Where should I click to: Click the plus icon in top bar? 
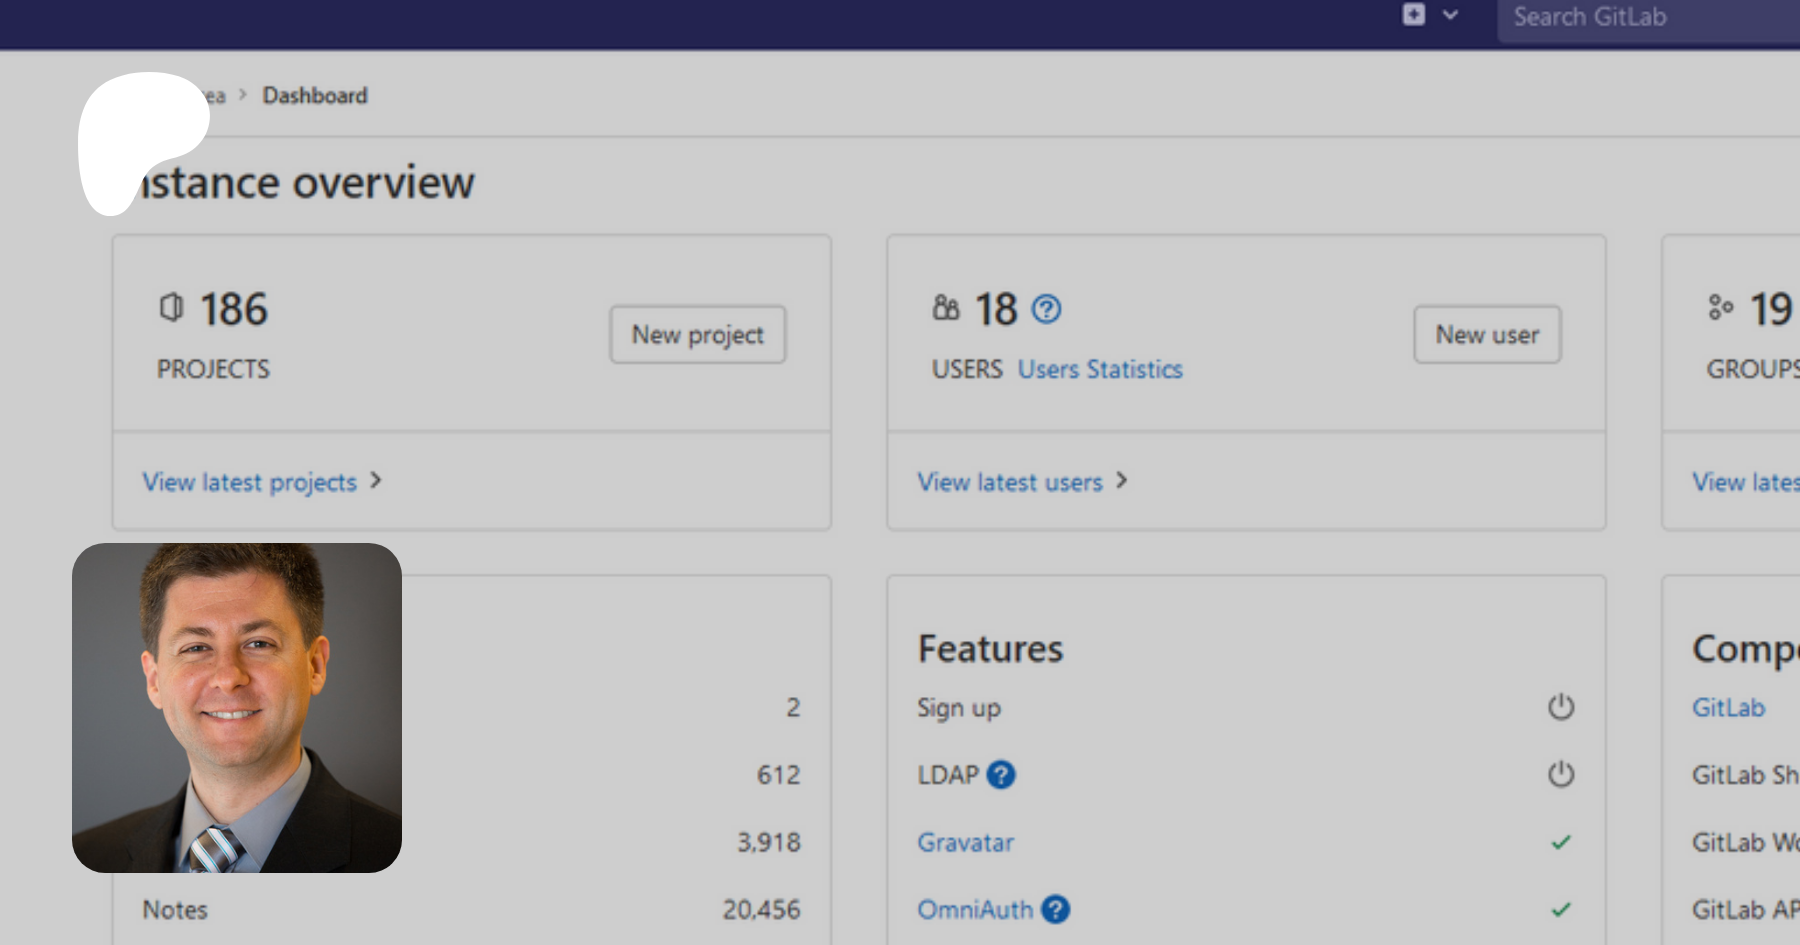pos(1413,15)
